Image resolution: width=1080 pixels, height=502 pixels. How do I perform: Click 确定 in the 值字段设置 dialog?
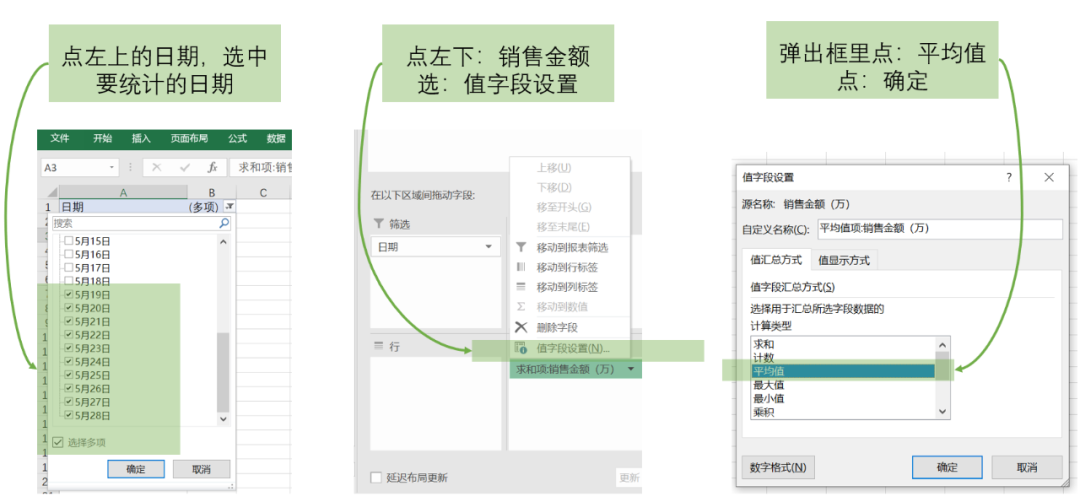point(947,467)
